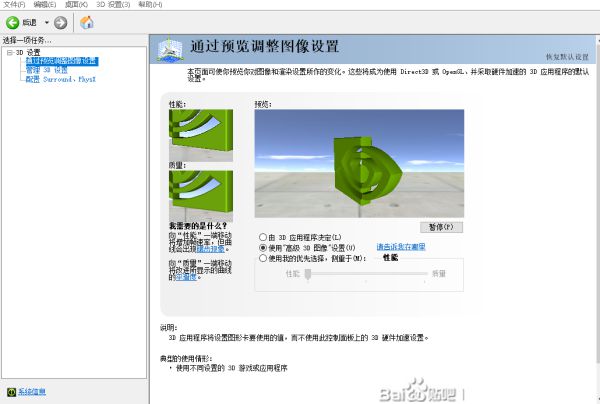
Task: Click the green Back arrow icon
Action: pyautogui.click(x=13, y=22)
